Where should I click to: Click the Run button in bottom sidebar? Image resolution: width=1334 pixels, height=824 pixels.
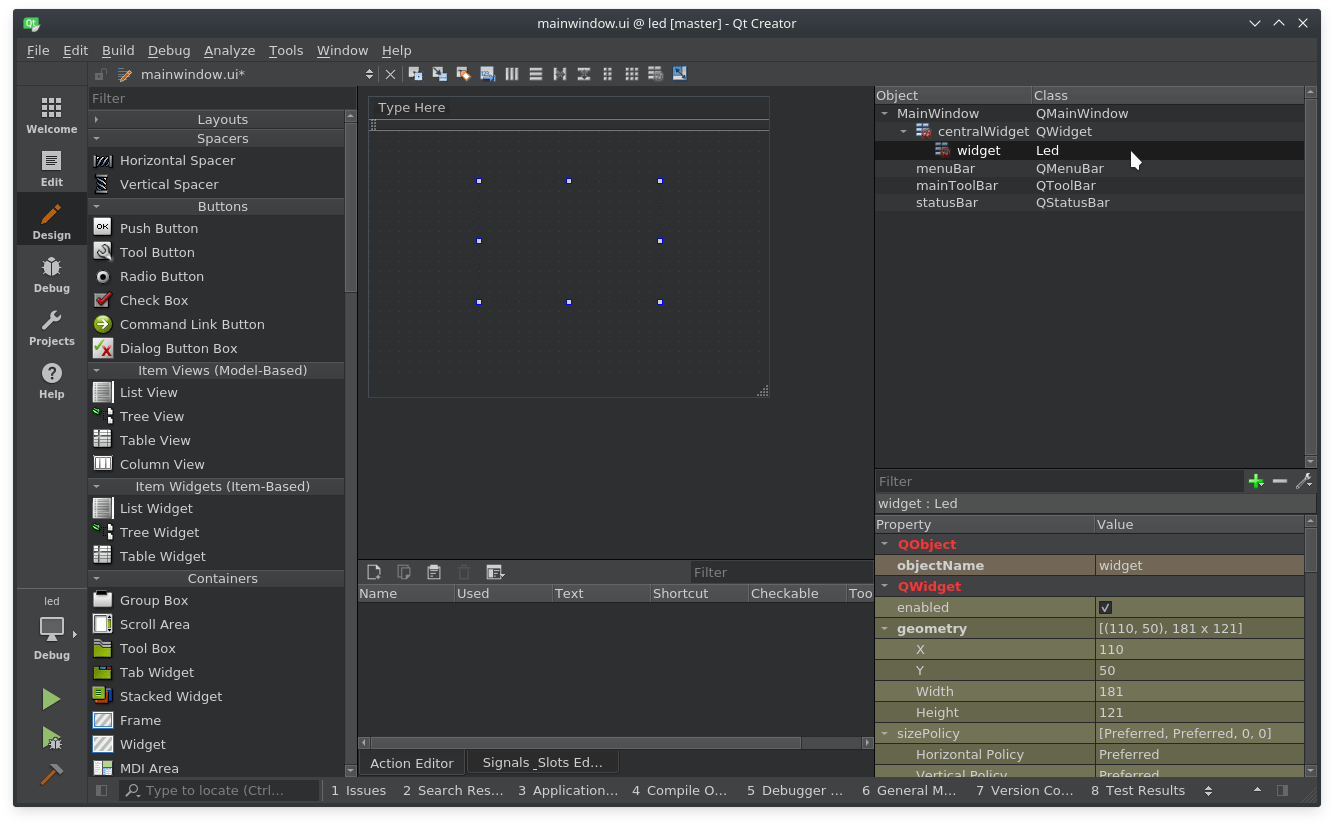[51, 698]
